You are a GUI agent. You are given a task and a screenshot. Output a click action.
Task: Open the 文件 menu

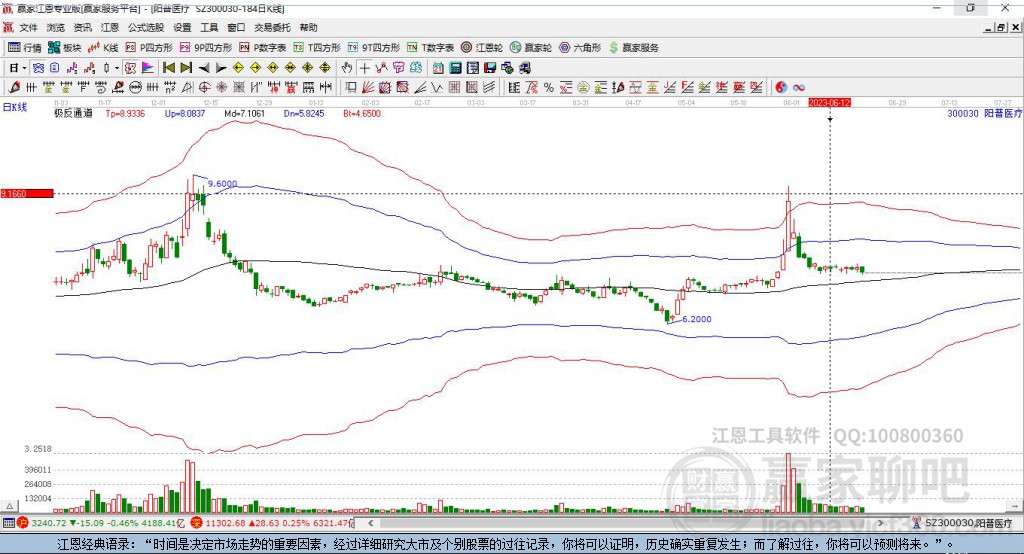tap(29, 27)
